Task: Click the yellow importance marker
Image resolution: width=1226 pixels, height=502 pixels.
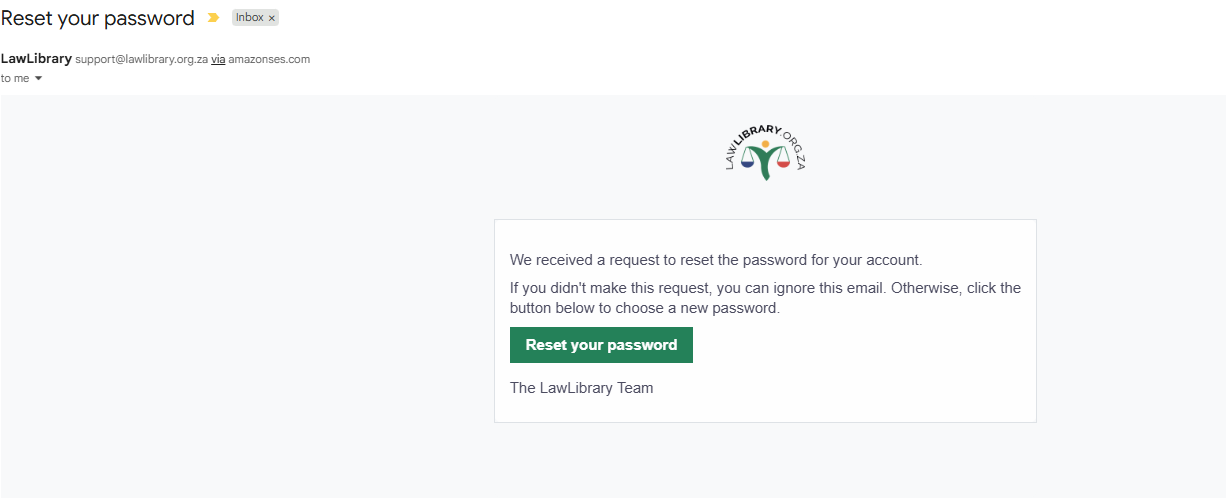Action: click(x=213, y=18)
